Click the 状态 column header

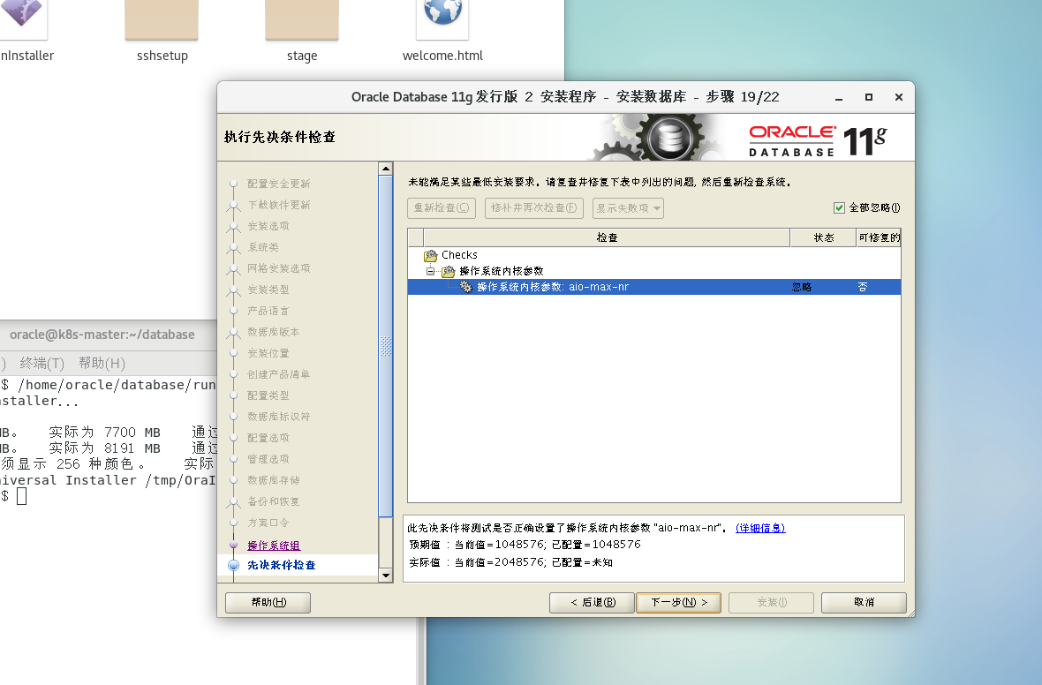tap(823, 238)
